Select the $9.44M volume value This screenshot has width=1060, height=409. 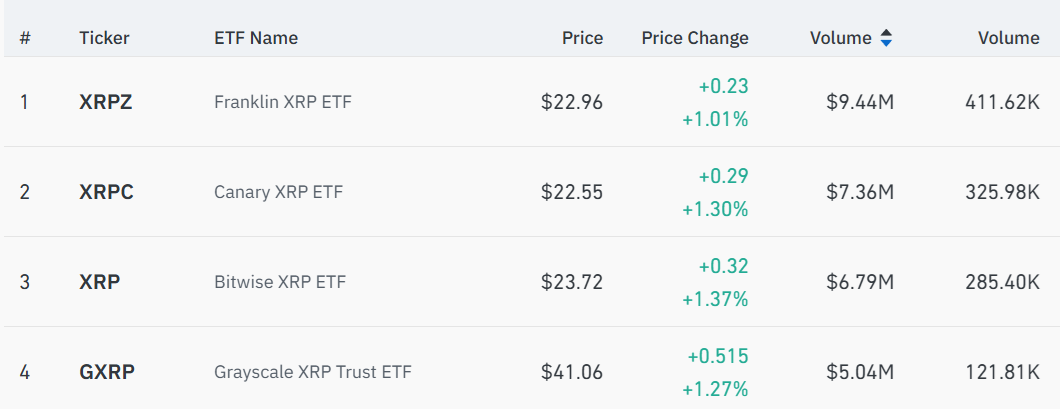point(860,102)
